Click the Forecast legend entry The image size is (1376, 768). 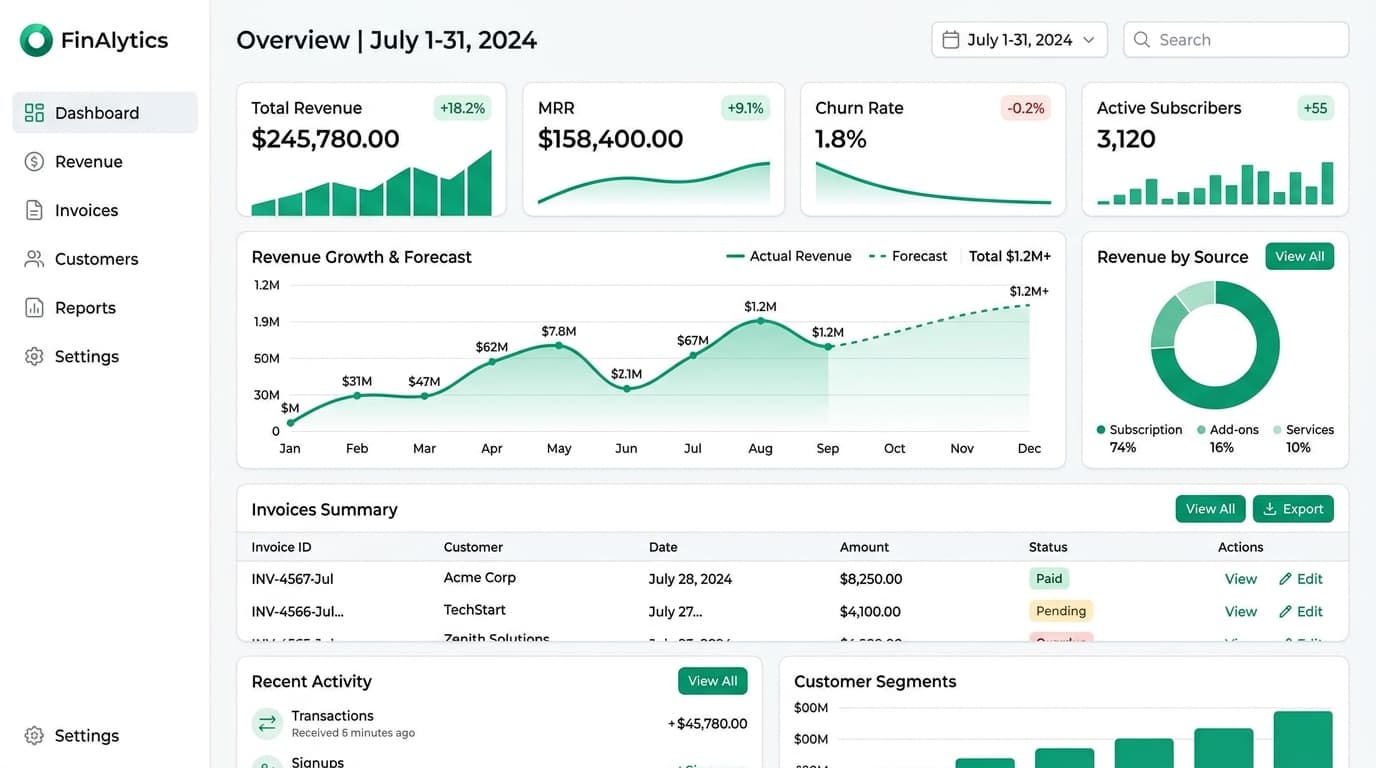[908, 256]
